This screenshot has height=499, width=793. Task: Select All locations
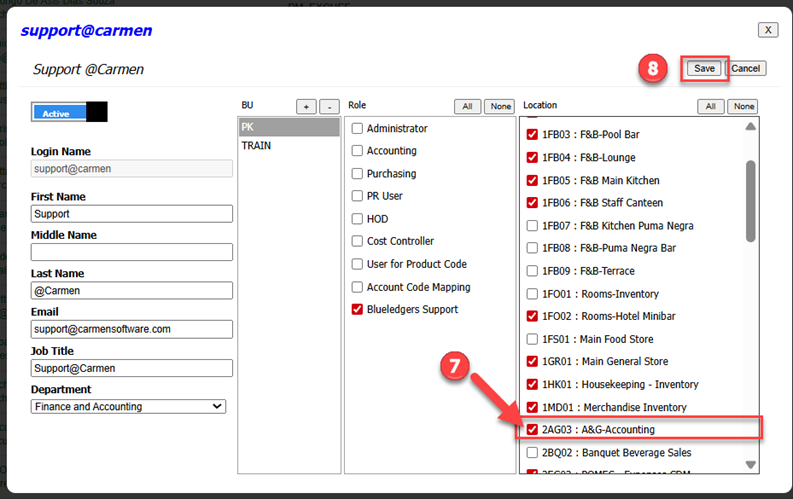click(x=710, y=106)
